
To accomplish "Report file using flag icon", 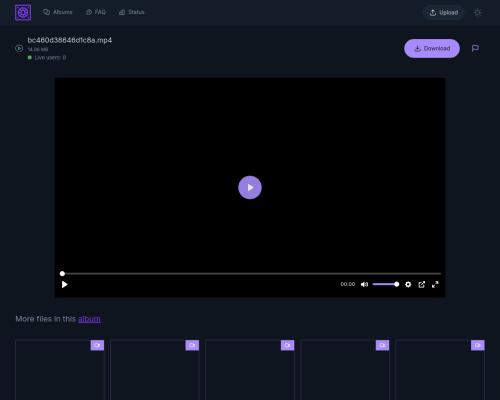I will 475,48.
